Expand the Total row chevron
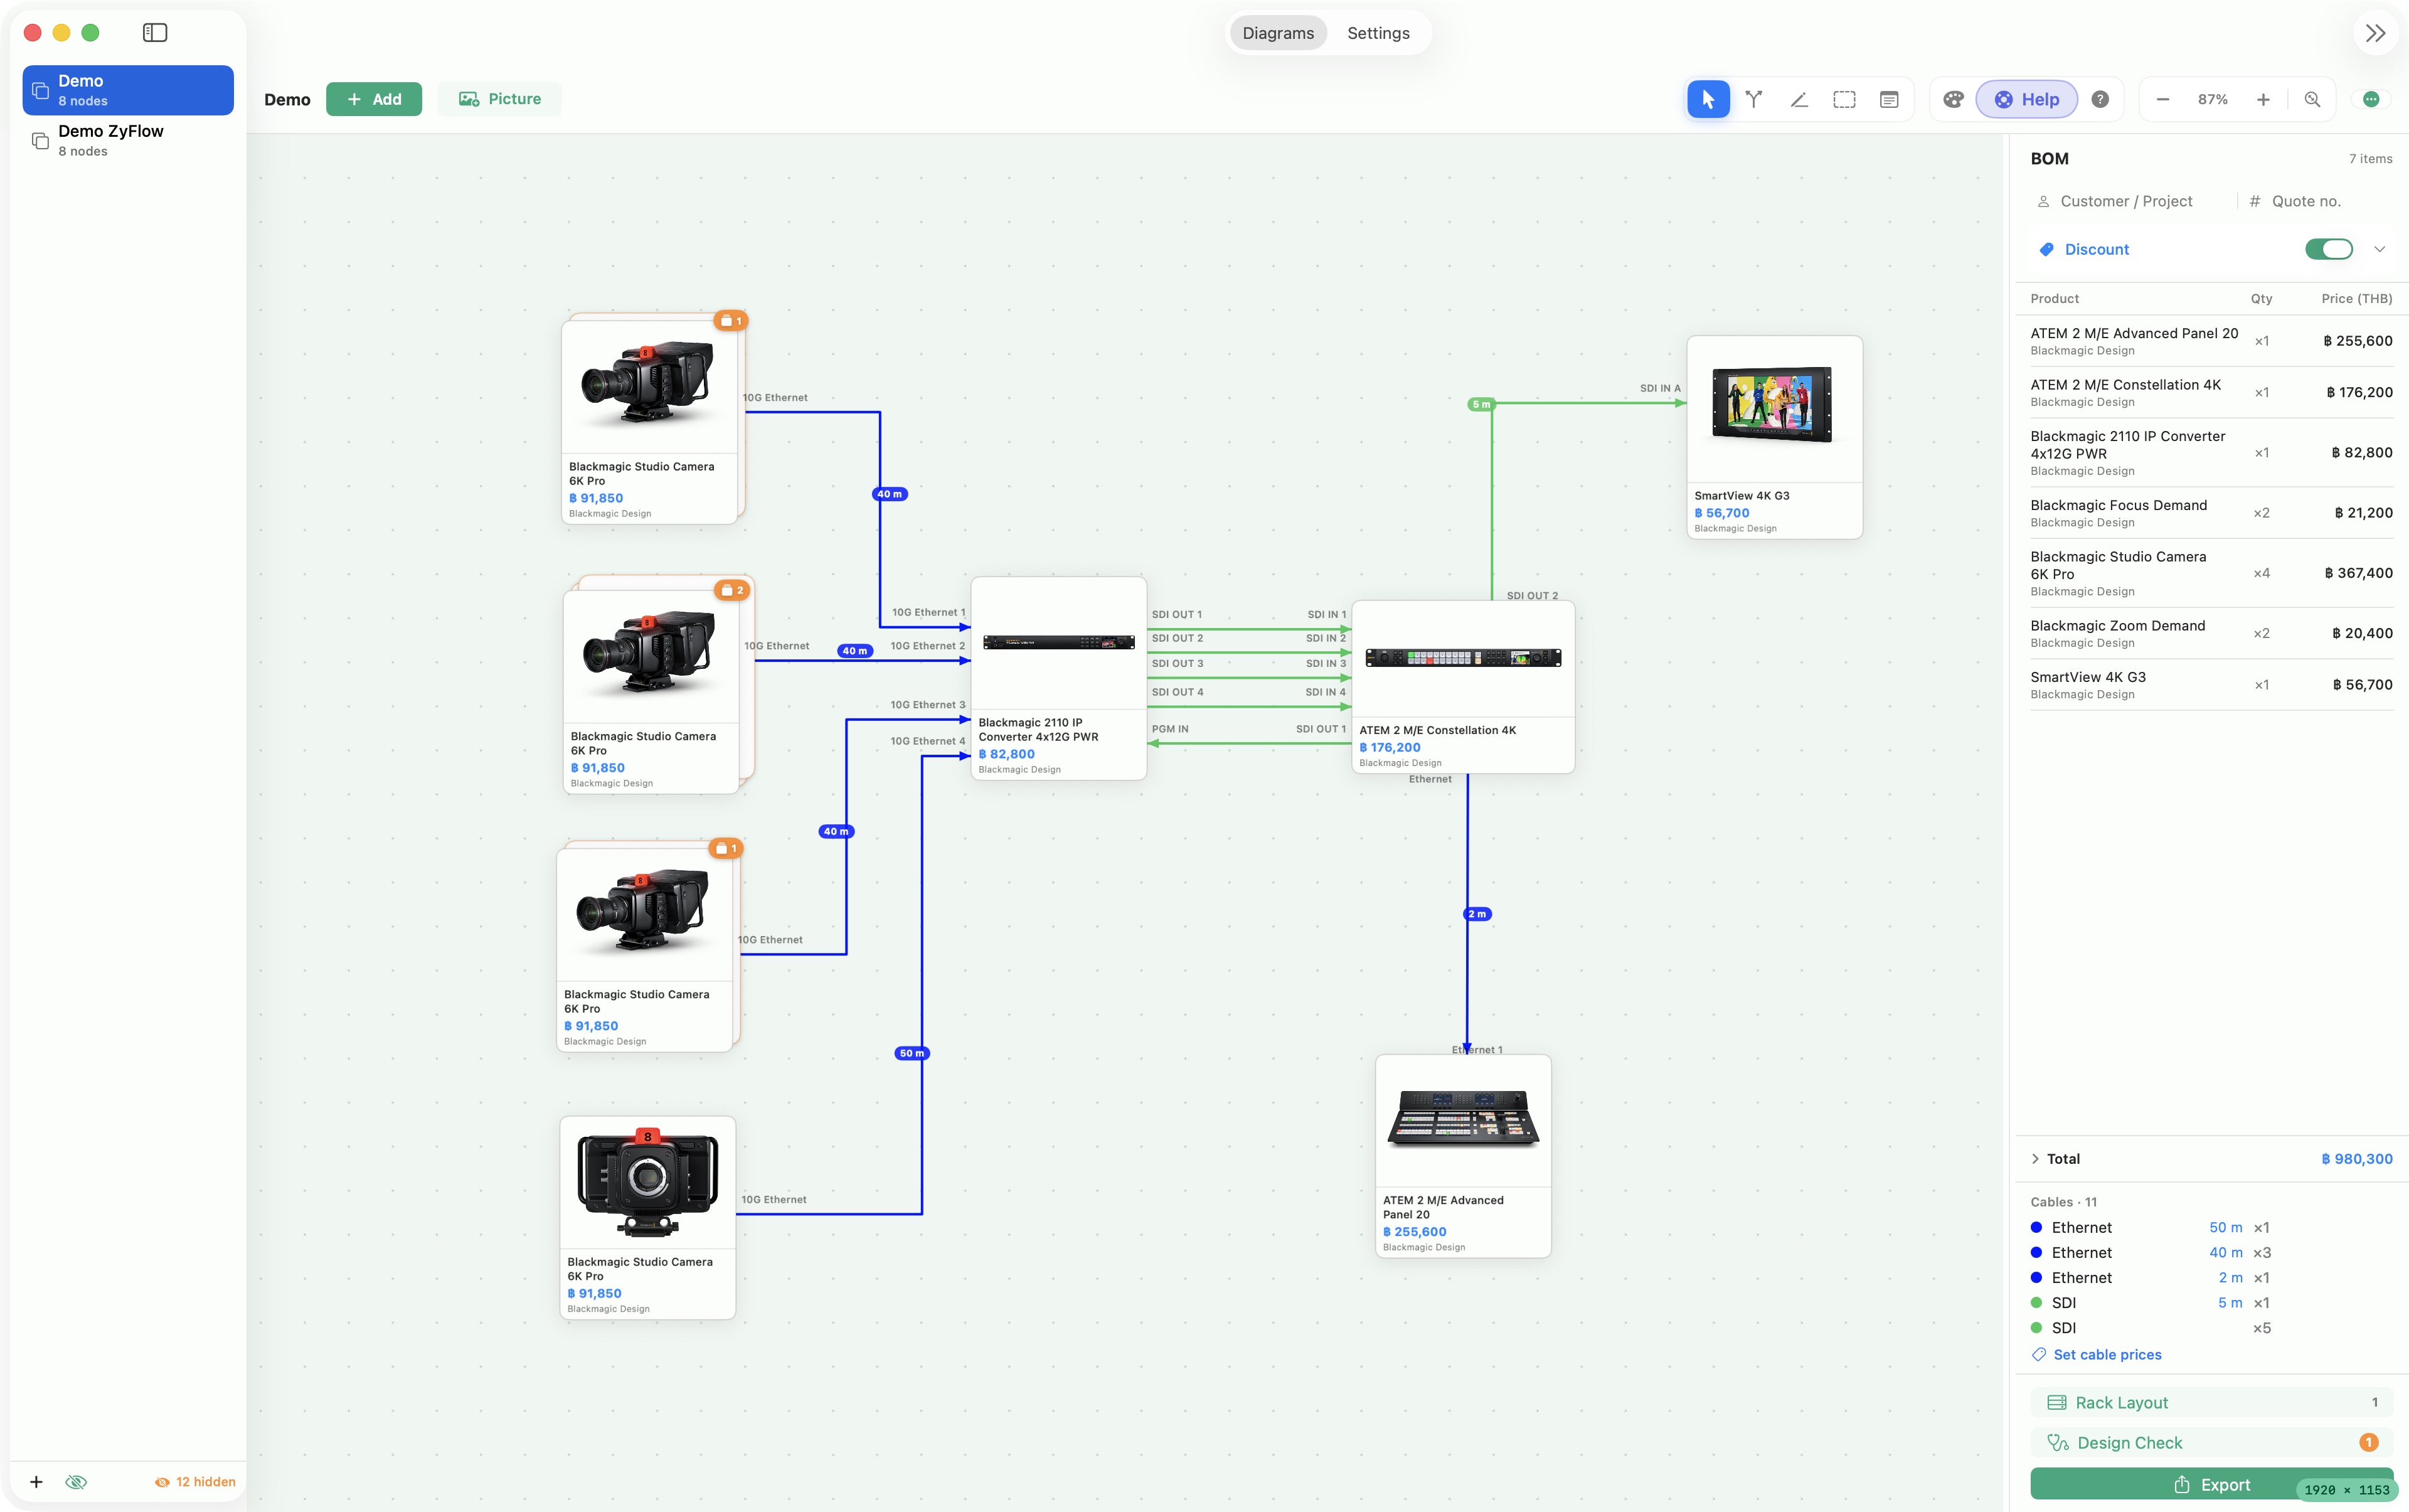Viewport: 2409px width, 1512px height. click(x=2035, y=1159)
